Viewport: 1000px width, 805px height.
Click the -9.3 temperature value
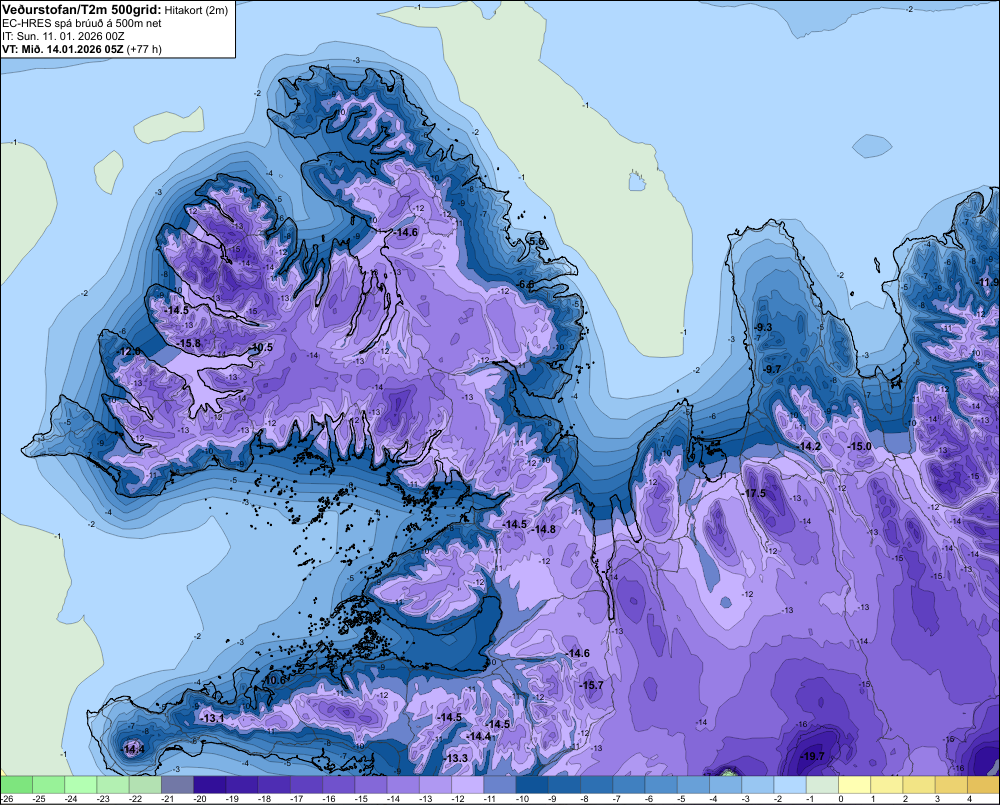click(x=761, y=327)
